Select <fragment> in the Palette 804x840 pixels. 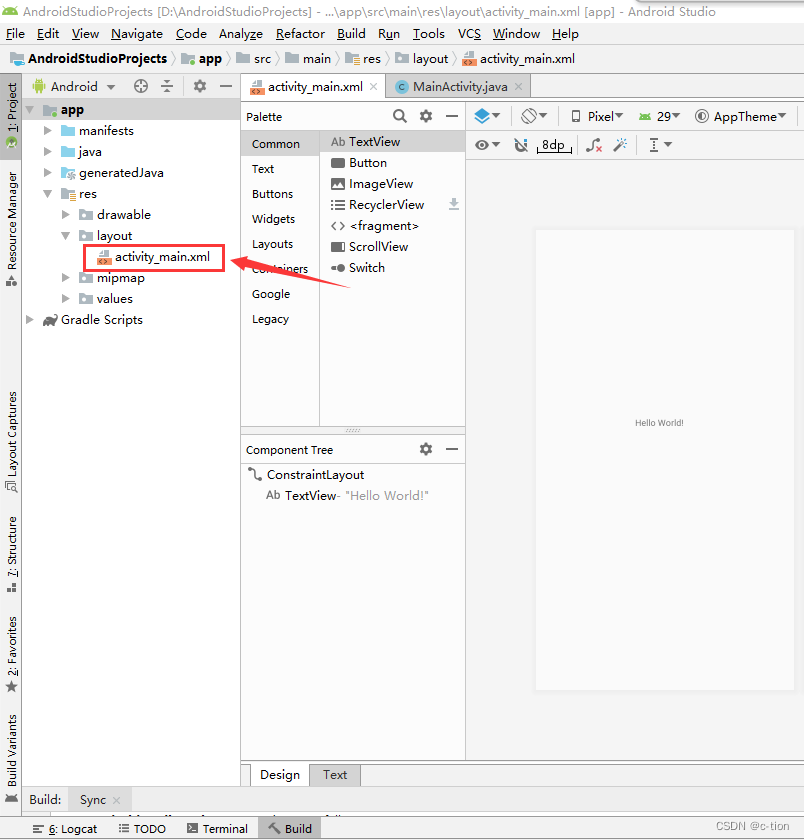point(392,226)
